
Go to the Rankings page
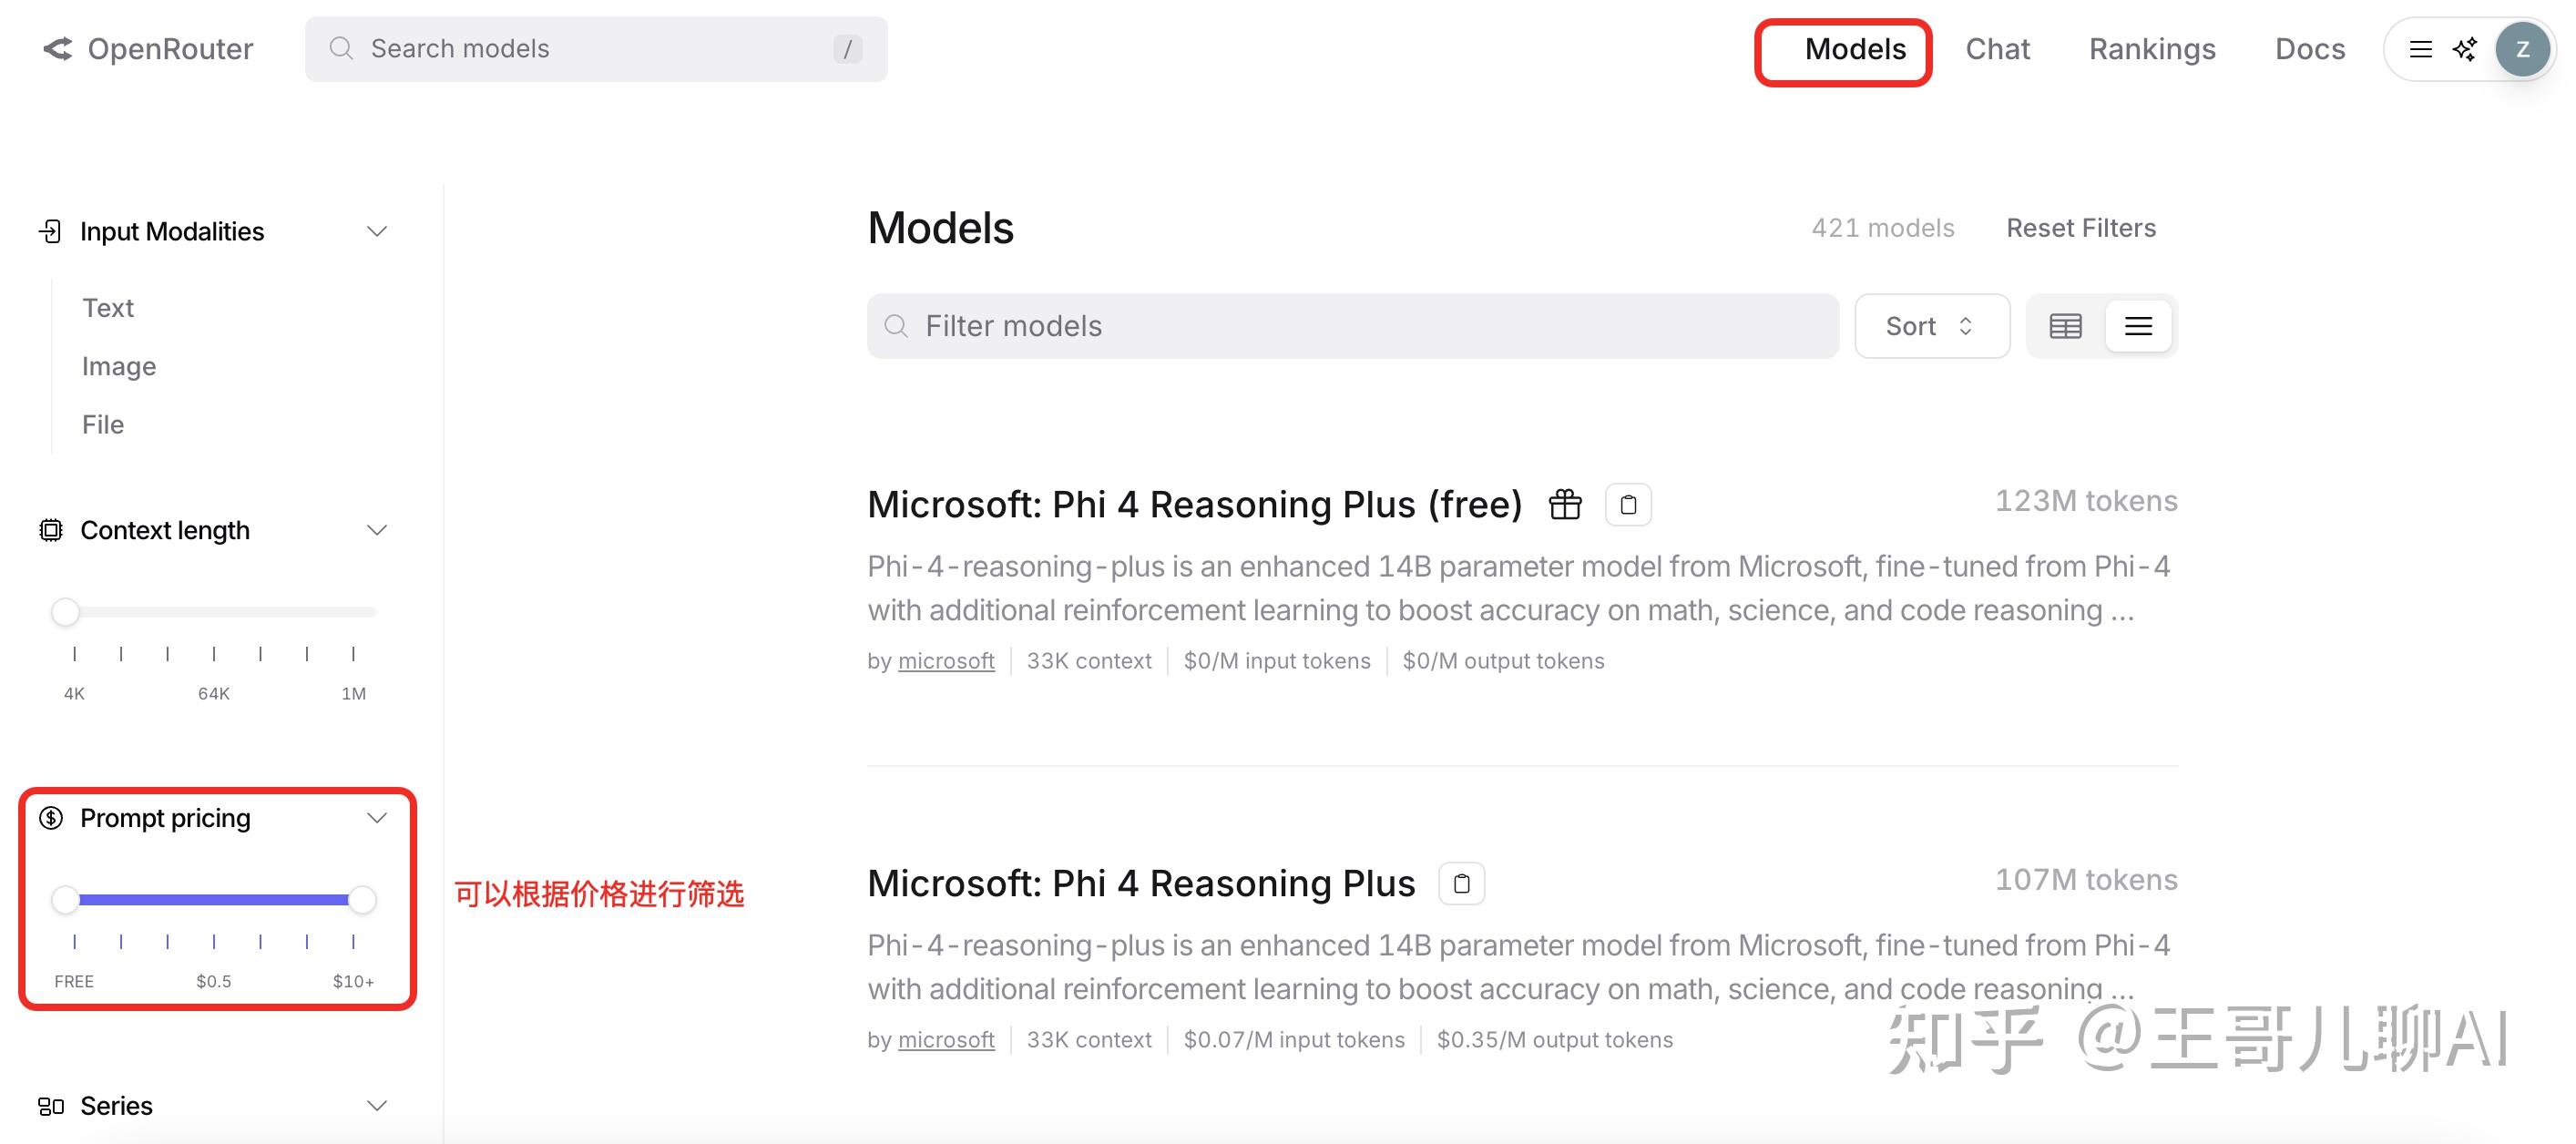coord(2151,49)
